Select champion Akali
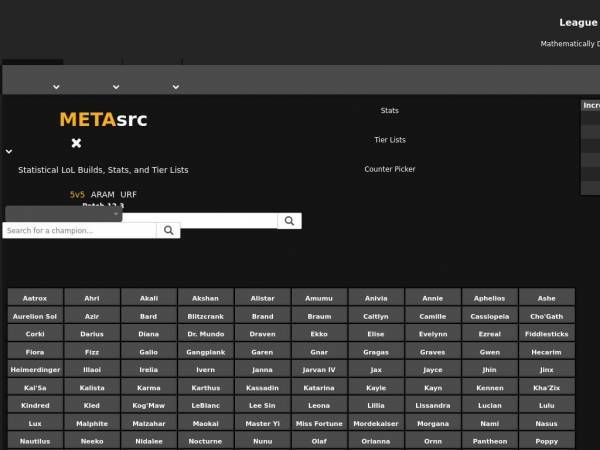This screenshot has height=450, width=600. tap(149, 297)
